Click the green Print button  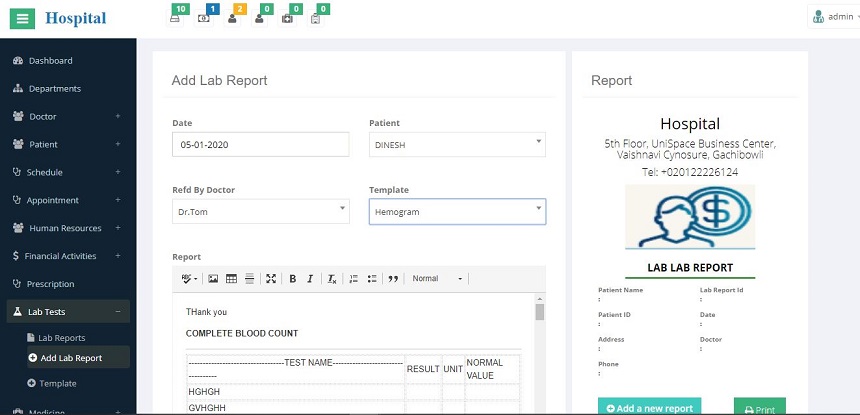760,407
